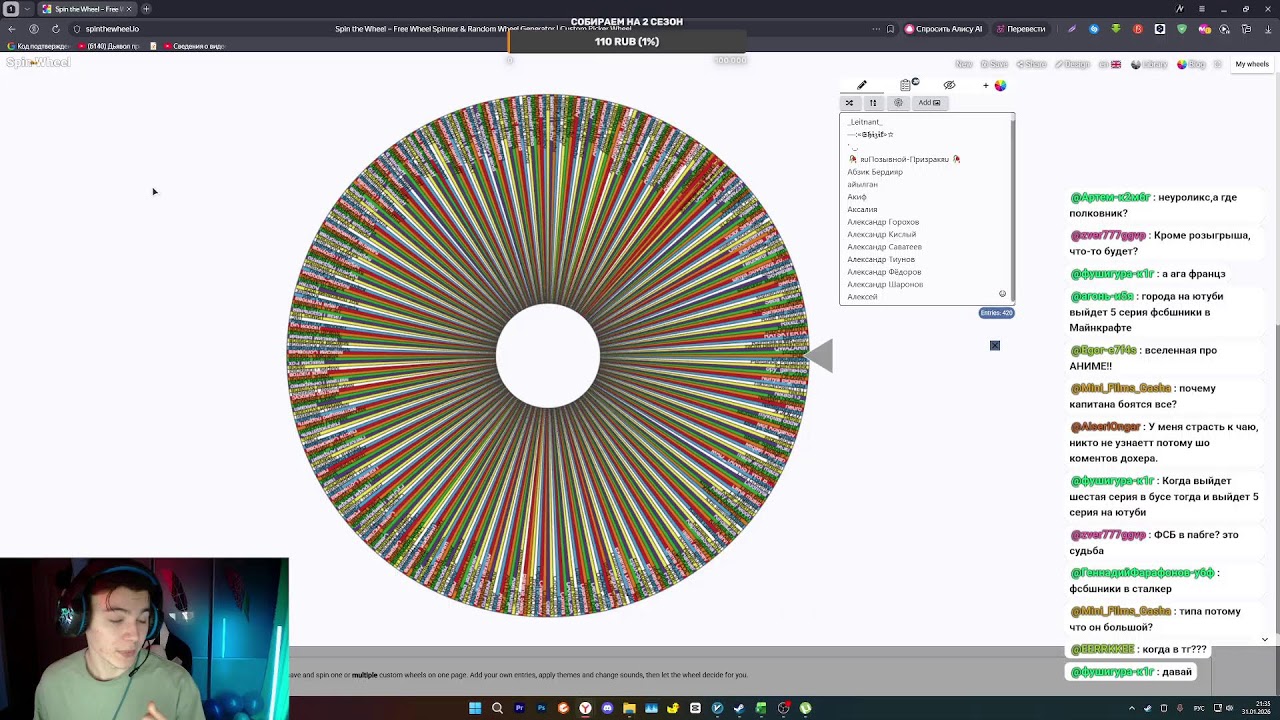Open Yandex Browser from the taskbar

coord(585,708)
